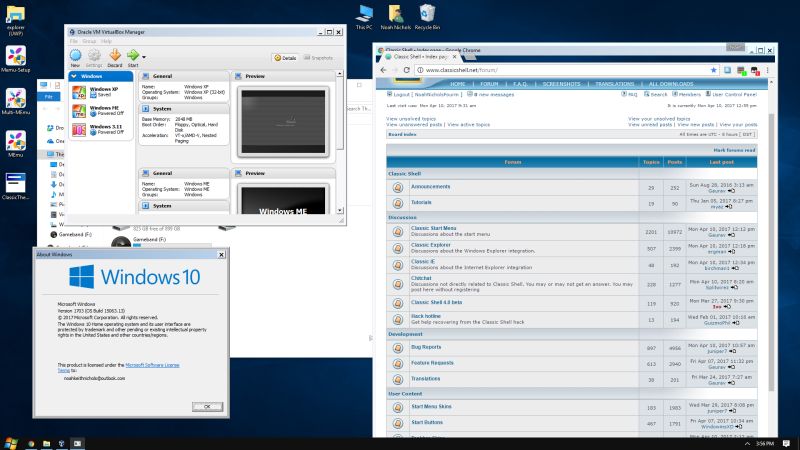Open the Start Menu Skins forum
Screen dimensions: 800x450
click(x=431, y=407)
